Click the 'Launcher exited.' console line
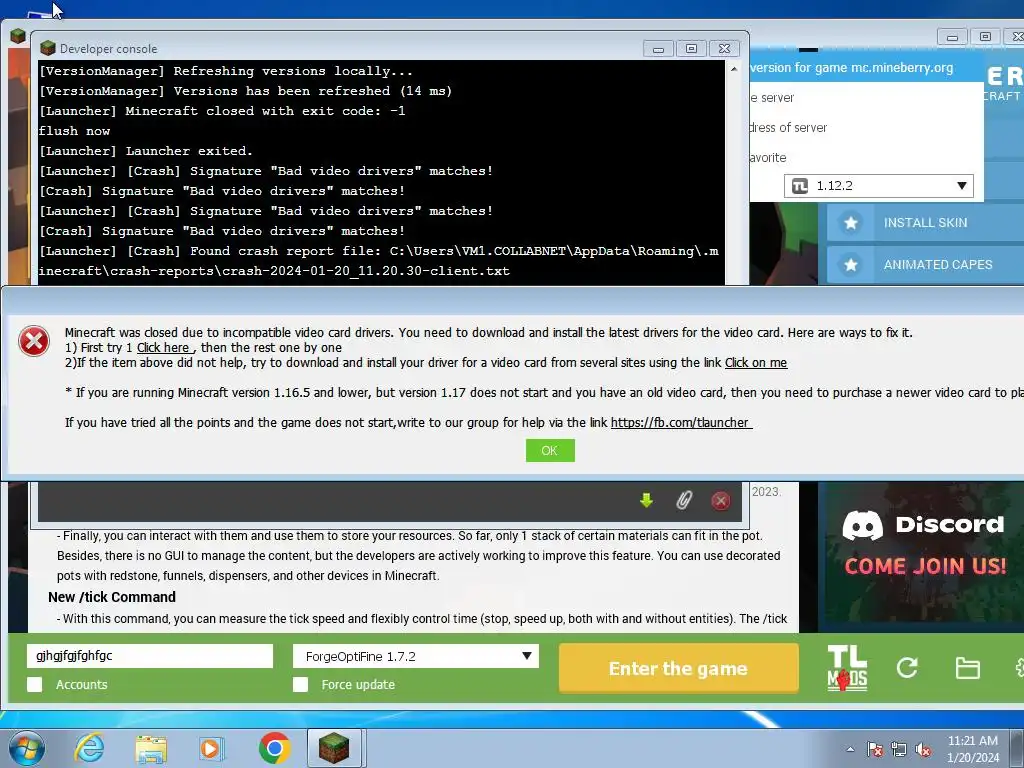The height and width of the screenshot is (768, 1024). point(146,151)
